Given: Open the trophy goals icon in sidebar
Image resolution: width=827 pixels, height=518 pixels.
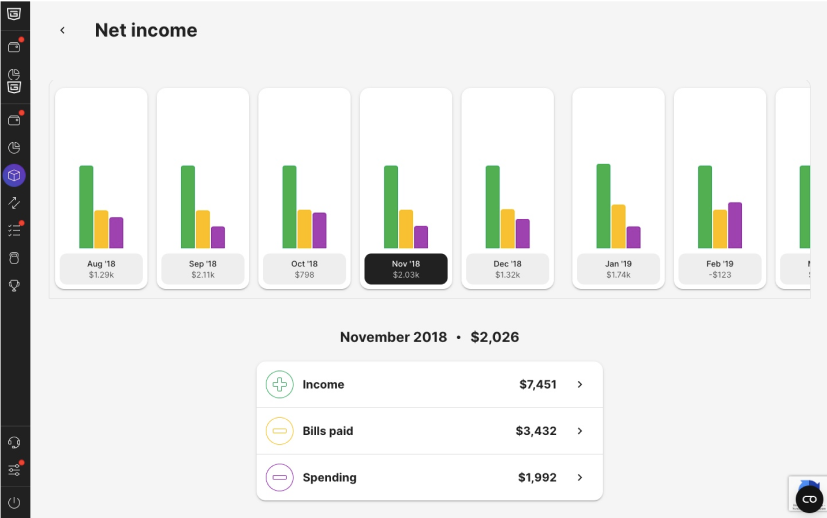Looking at the screenshot, I should click(14, 285).
